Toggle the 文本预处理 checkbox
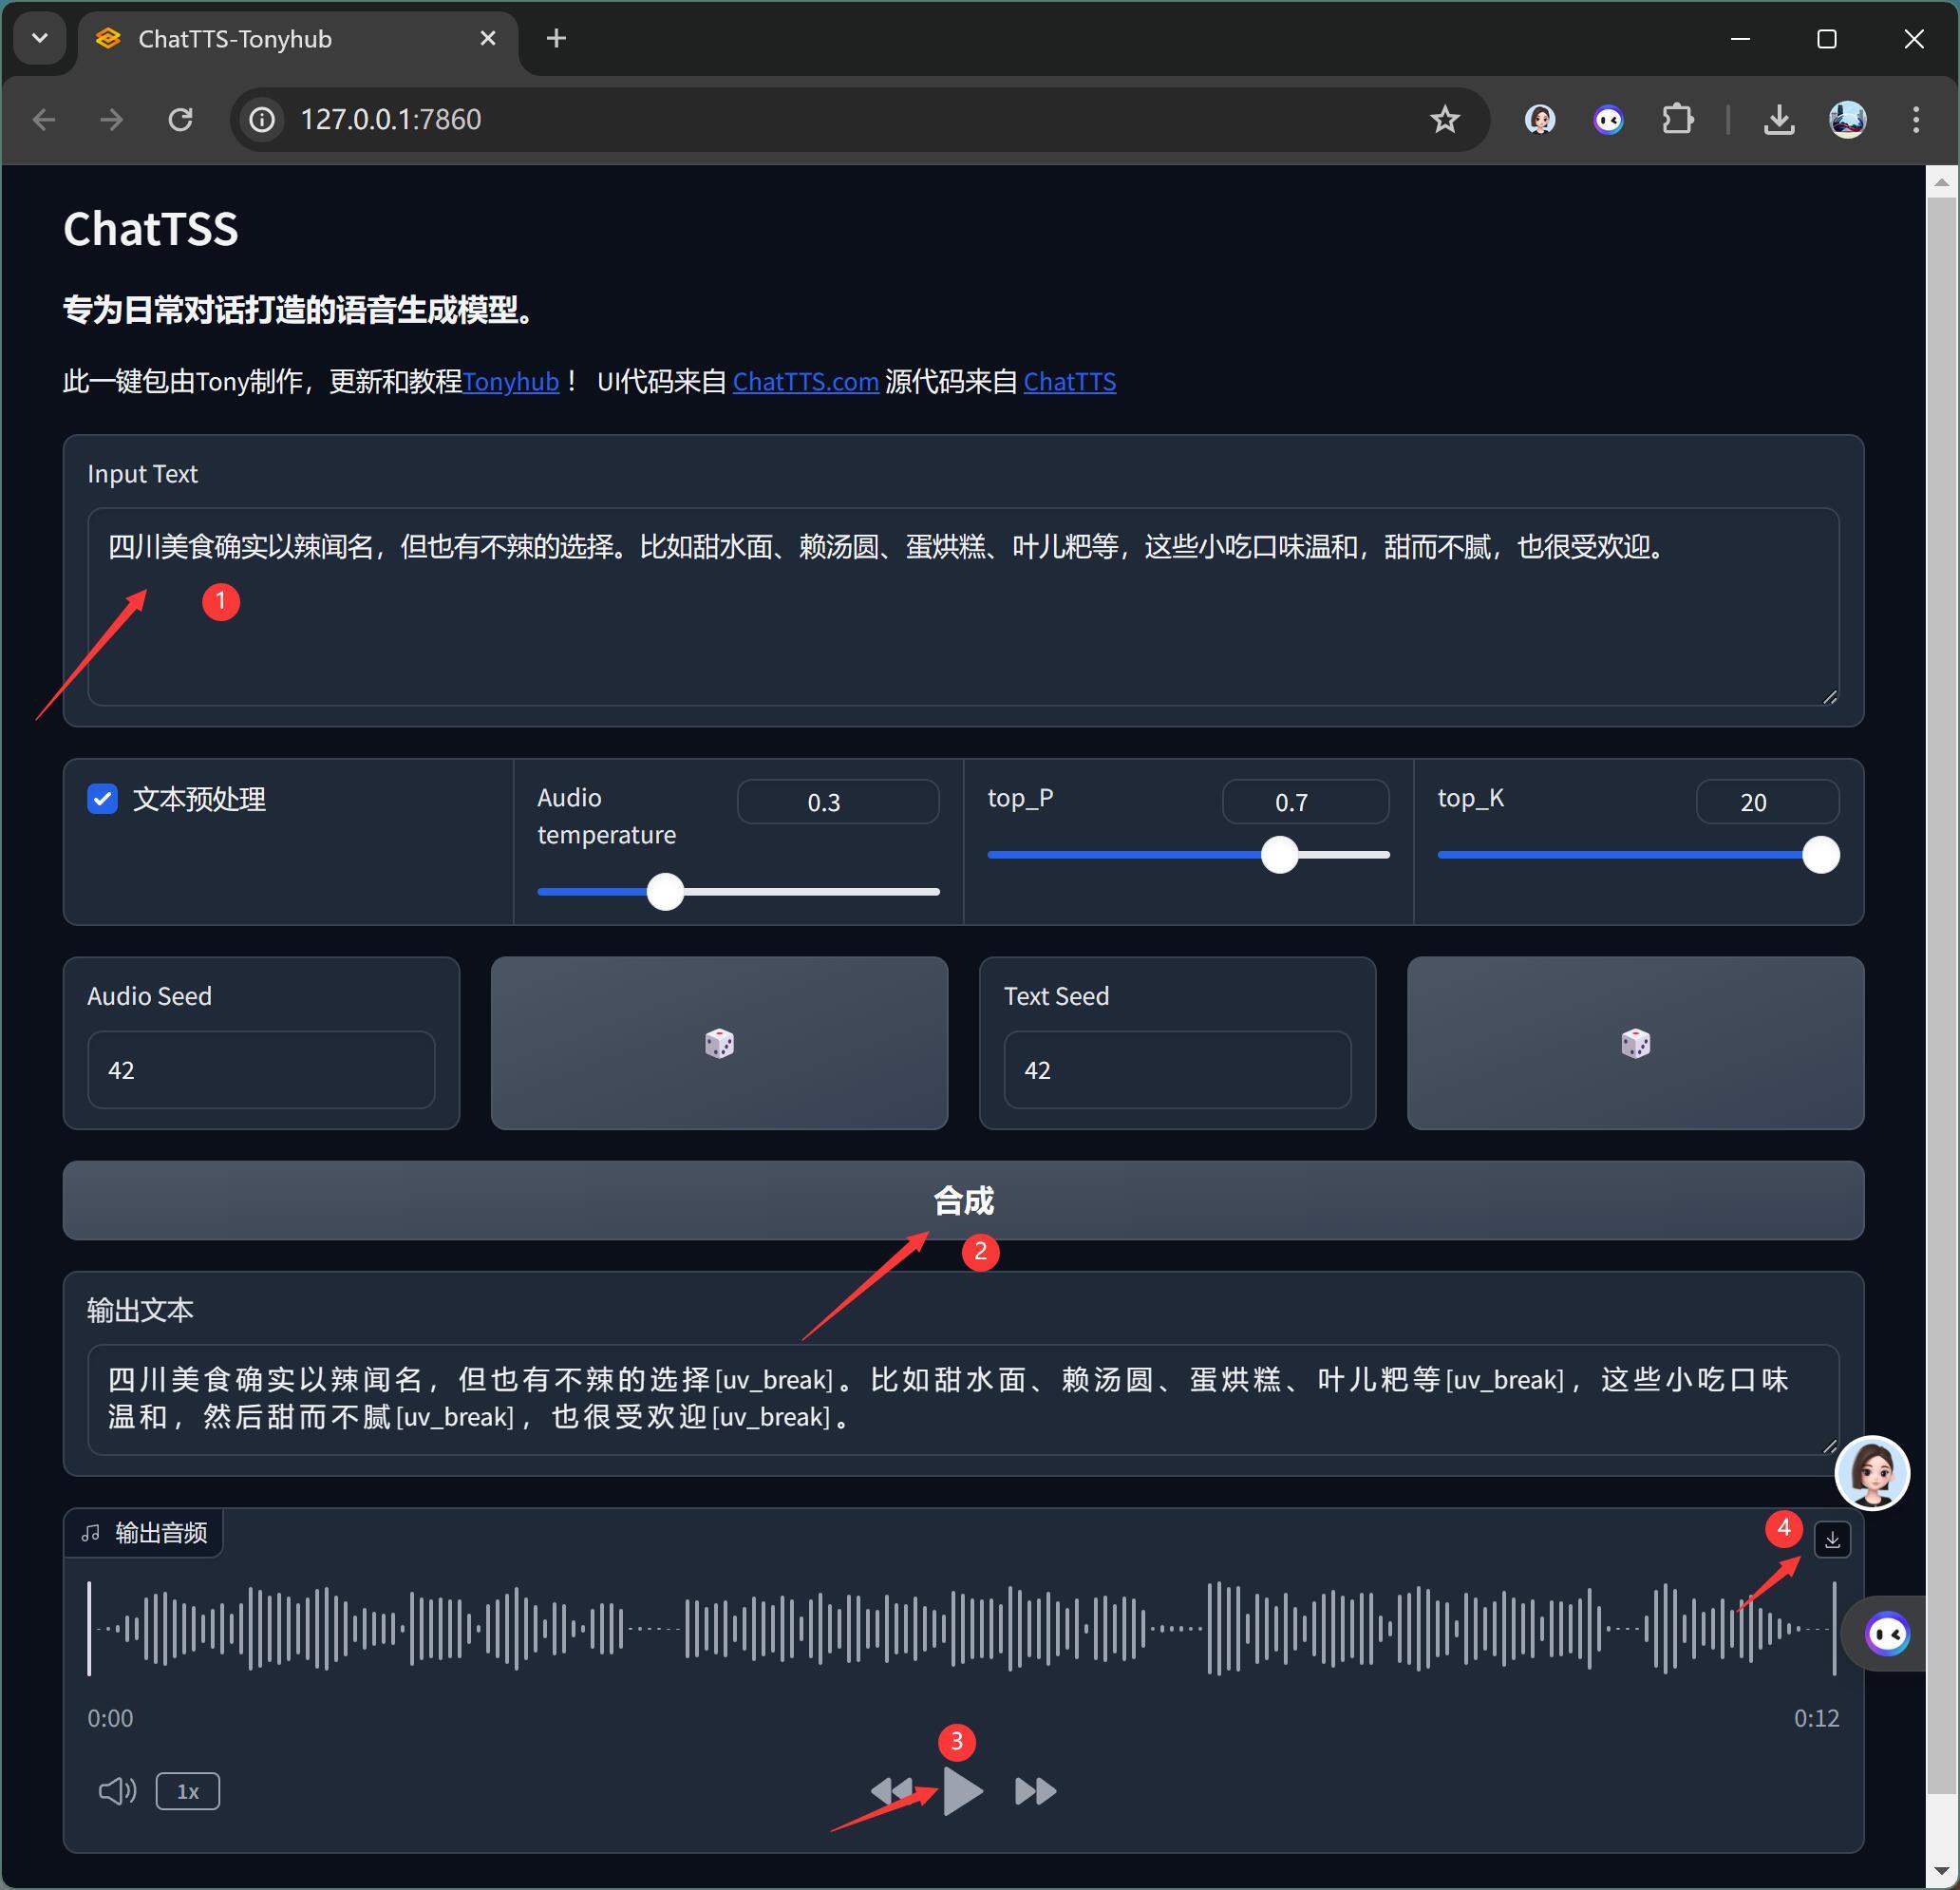The width and height of the screenshot is (1960, 1890). pos(103,799)
